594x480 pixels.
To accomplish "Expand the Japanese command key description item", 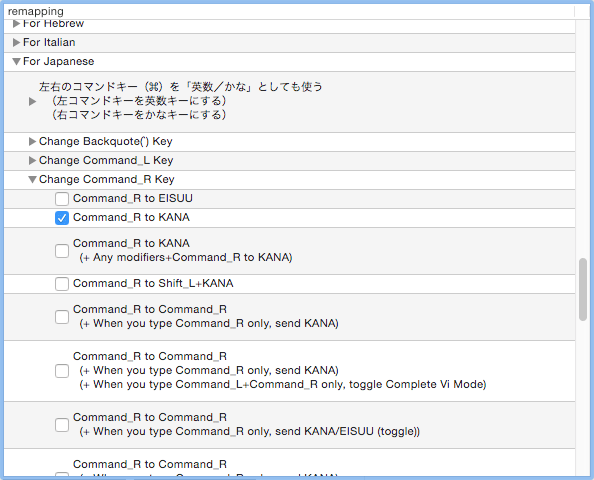I will 33,102.
